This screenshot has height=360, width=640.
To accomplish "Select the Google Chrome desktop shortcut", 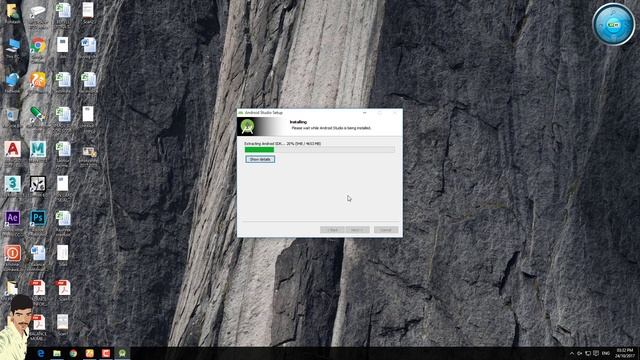I will pos(38,46).
